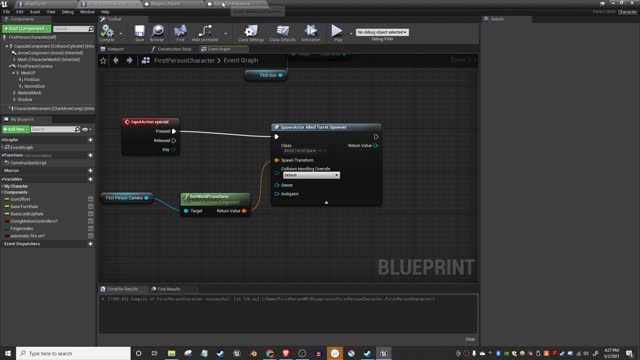Open Class Settings from toolbar
The width and height of the screenshot is (640, 360).
pyautogui.click(x=251, y=33)
